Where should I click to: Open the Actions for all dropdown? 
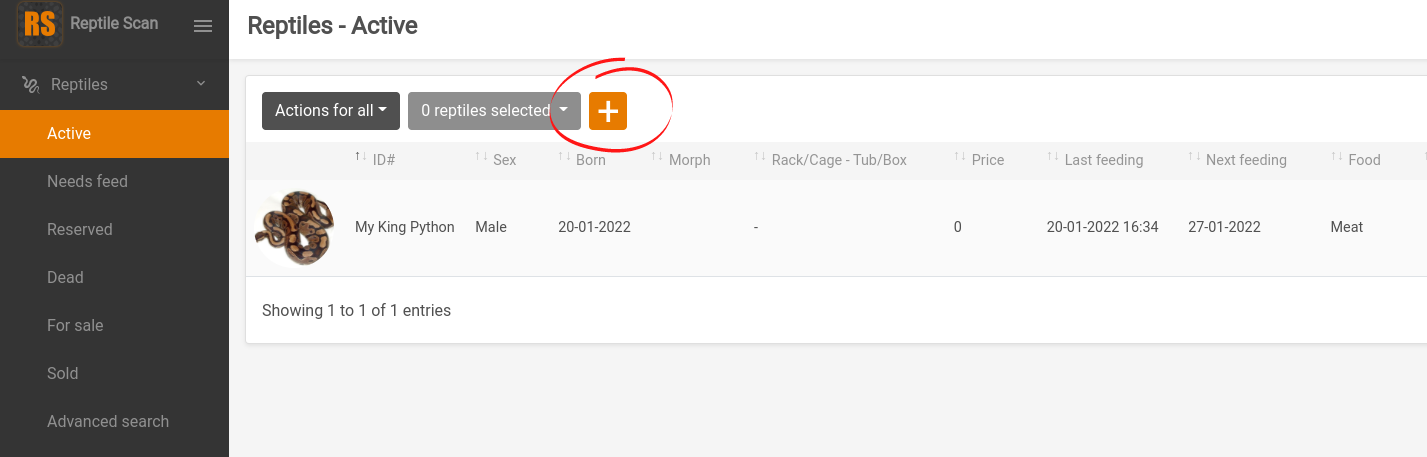(x=331, y=111)
